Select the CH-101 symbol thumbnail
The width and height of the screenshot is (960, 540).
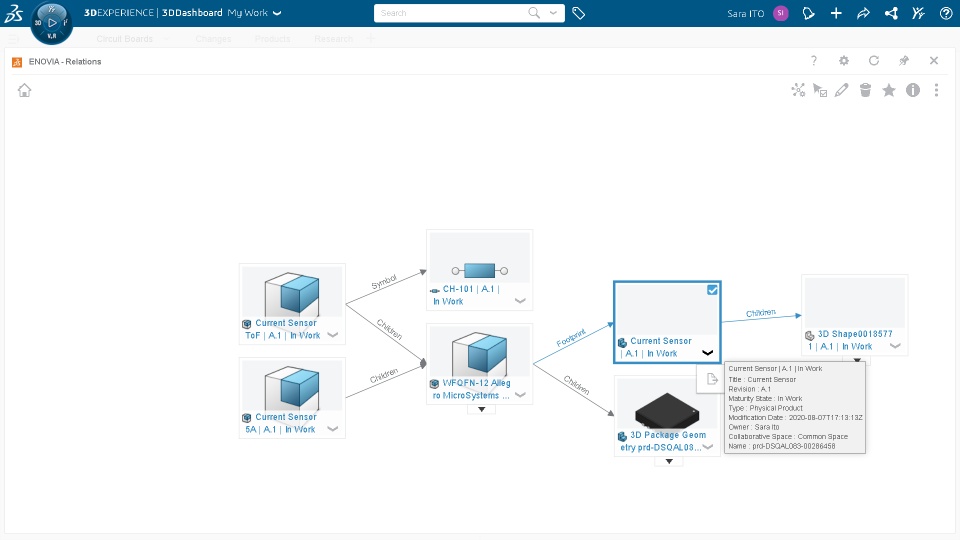pos(479,258)
